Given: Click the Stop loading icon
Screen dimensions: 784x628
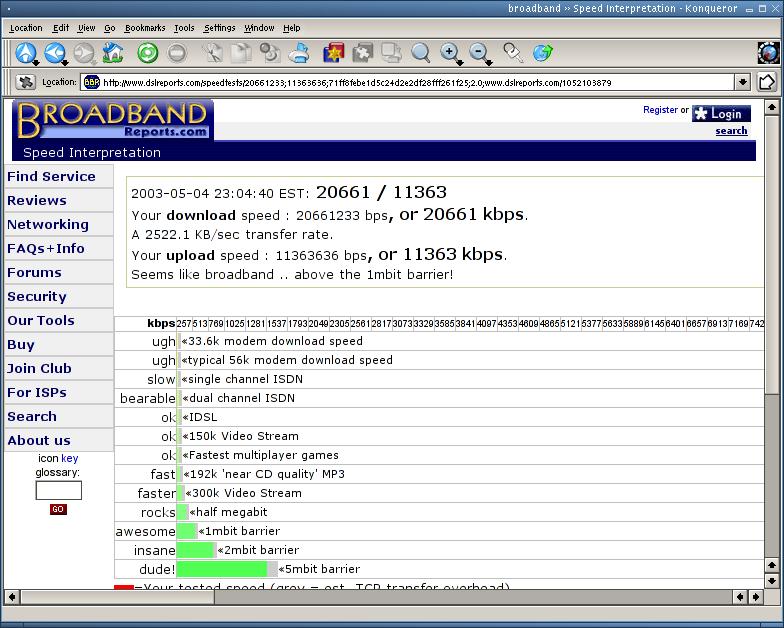Looking at the screenshot, I should pyautogui.click(x=177, y=52).
